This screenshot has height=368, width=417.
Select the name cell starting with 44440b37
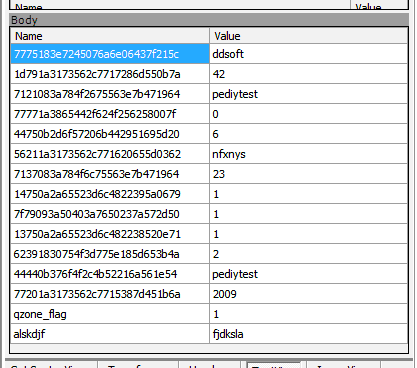click(110, 274)
